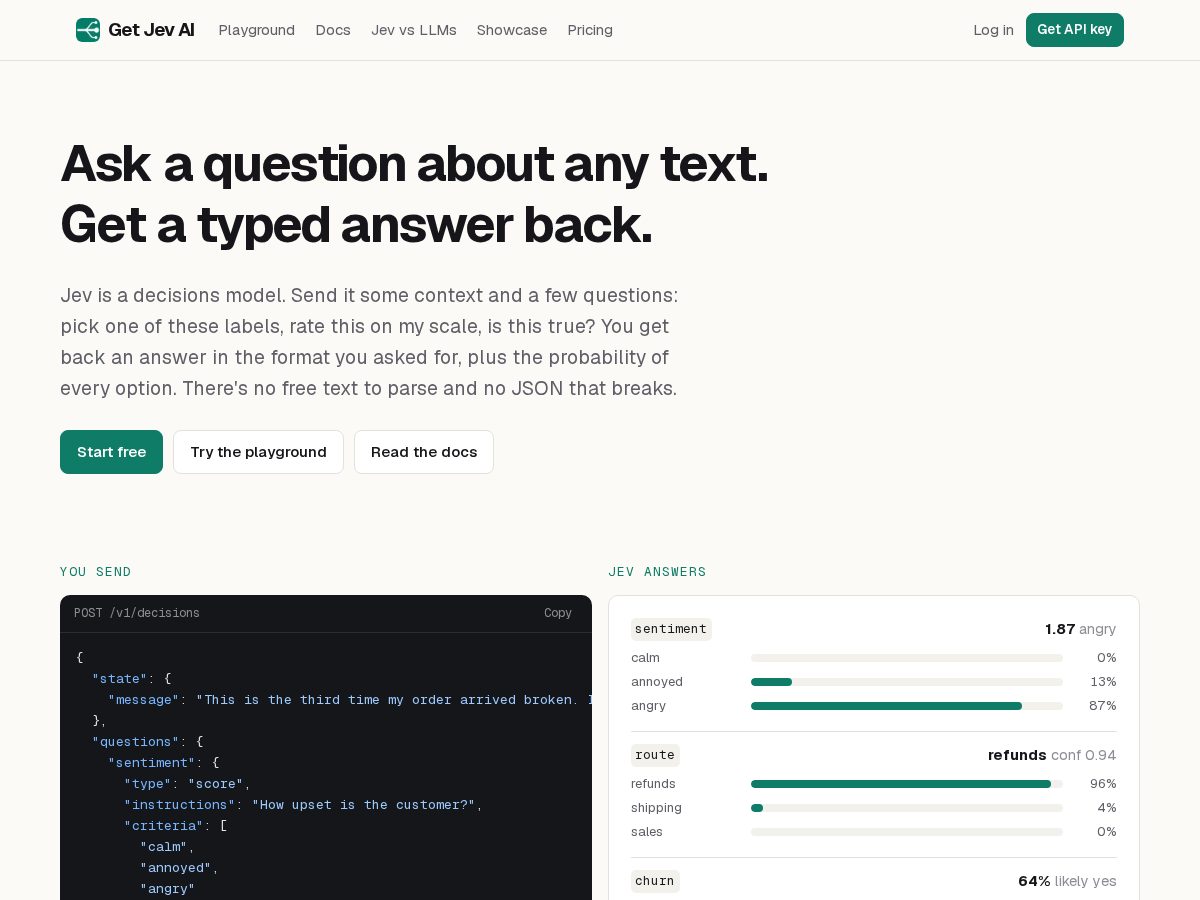
Task: Click the "criteria" code line
Action: point(175,826)
